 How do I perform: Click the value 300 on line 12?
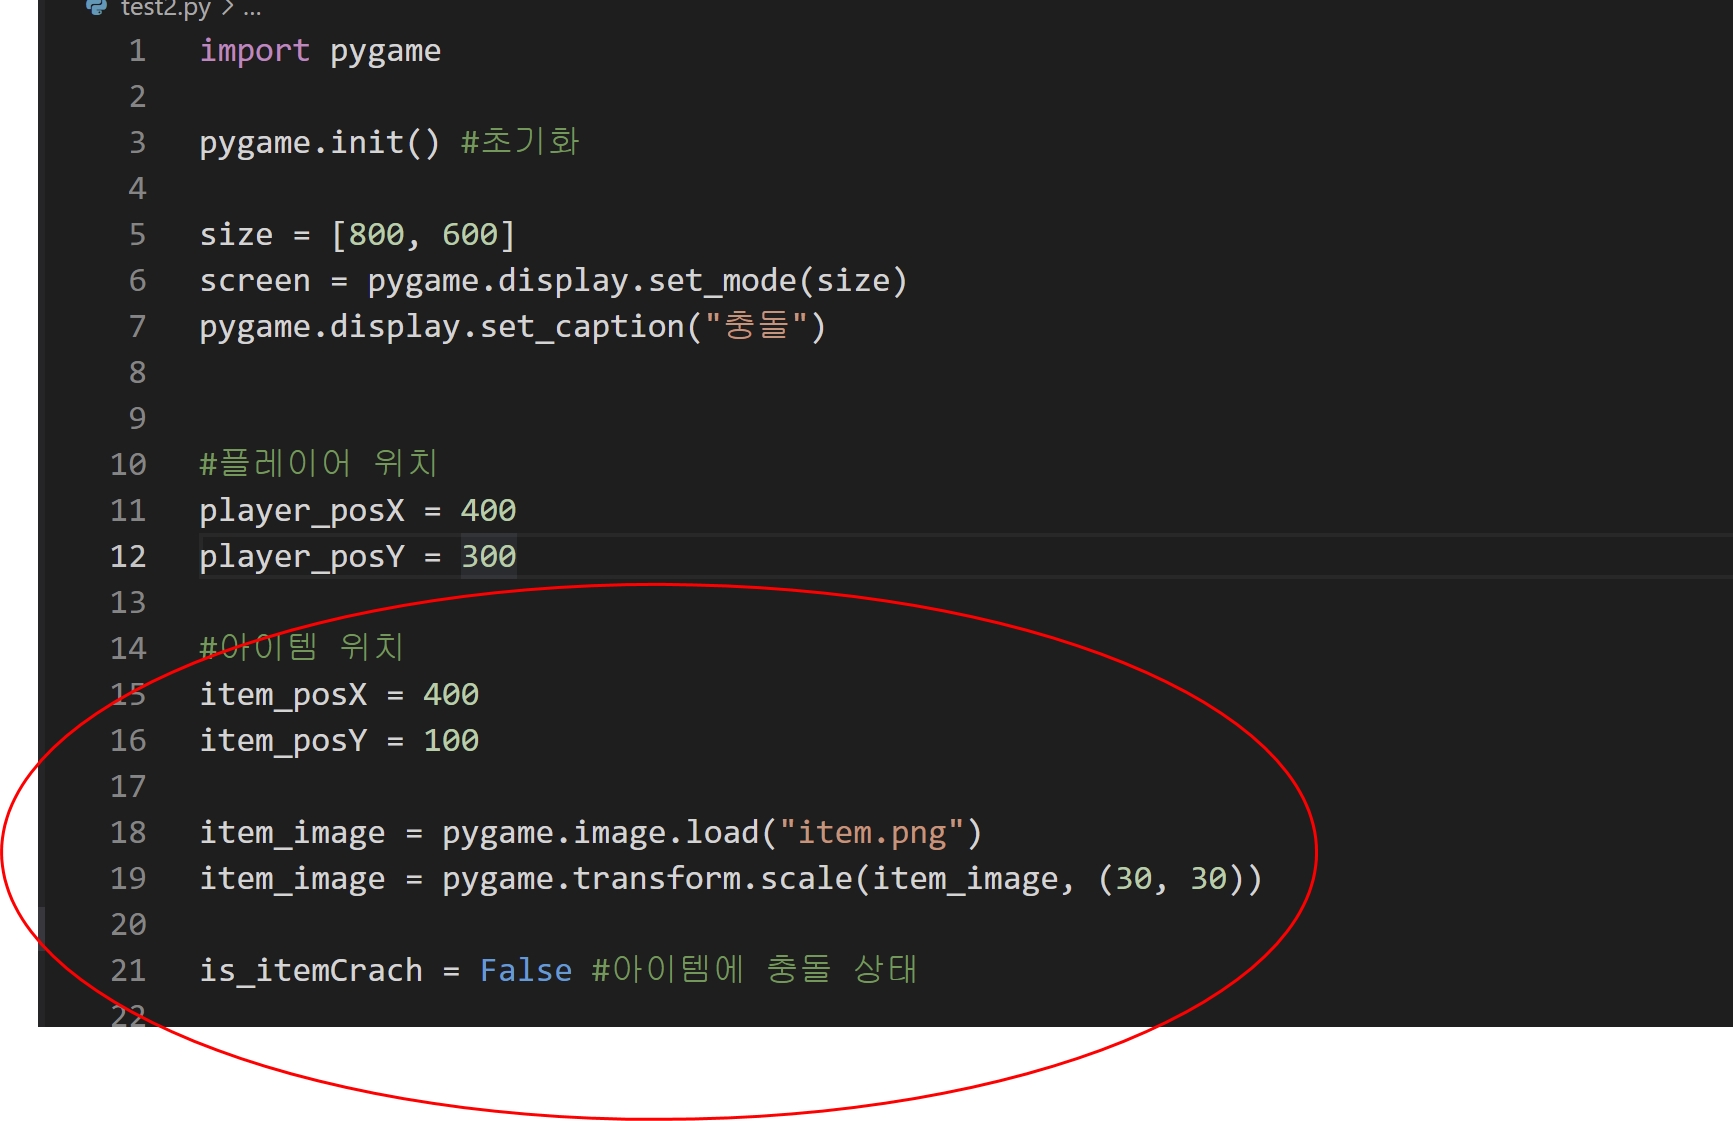click(x=488, y=557)
